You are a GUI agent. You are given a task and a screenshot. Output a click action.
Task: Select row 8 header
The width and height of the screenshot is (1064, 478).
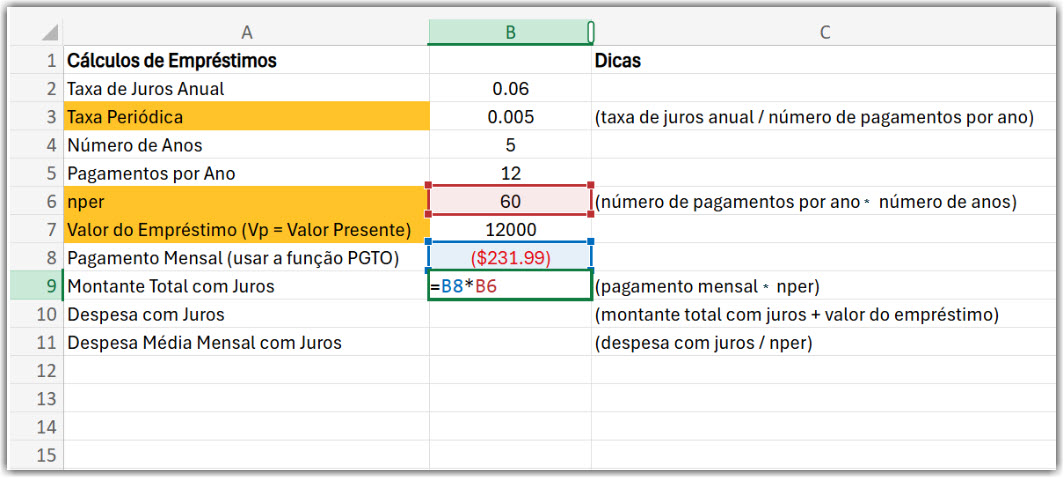[x=35, y=258]
